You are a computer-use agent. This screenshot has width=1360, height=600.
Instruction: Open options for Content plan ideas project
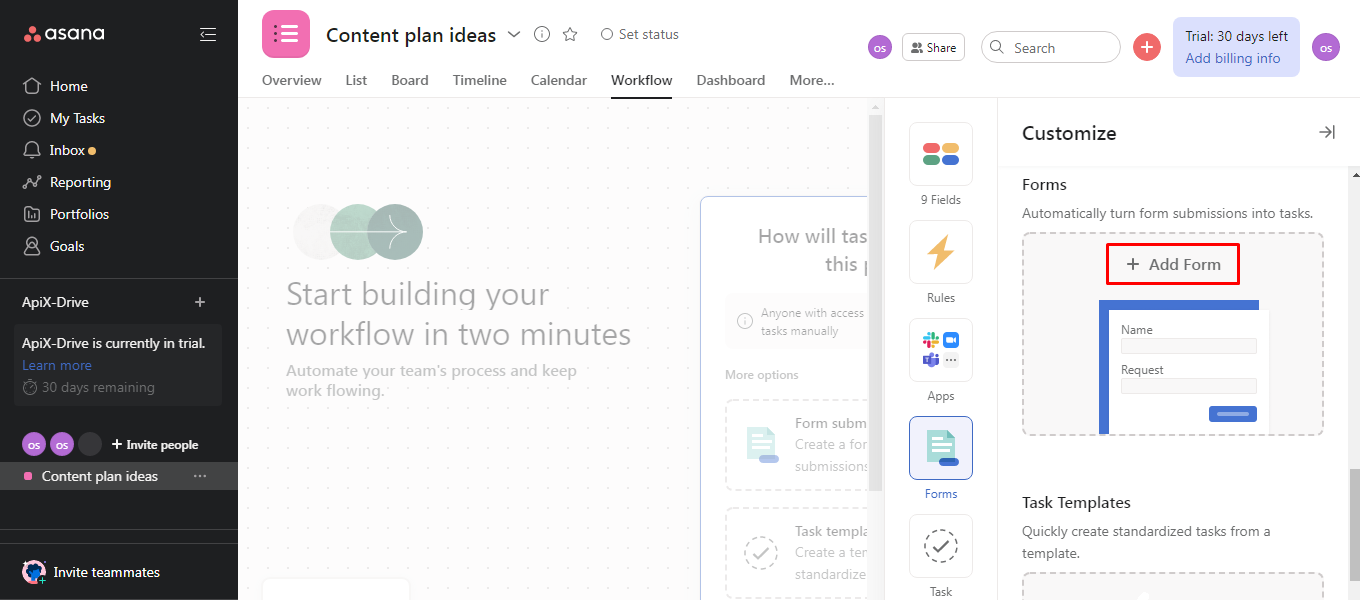[200, 476]
